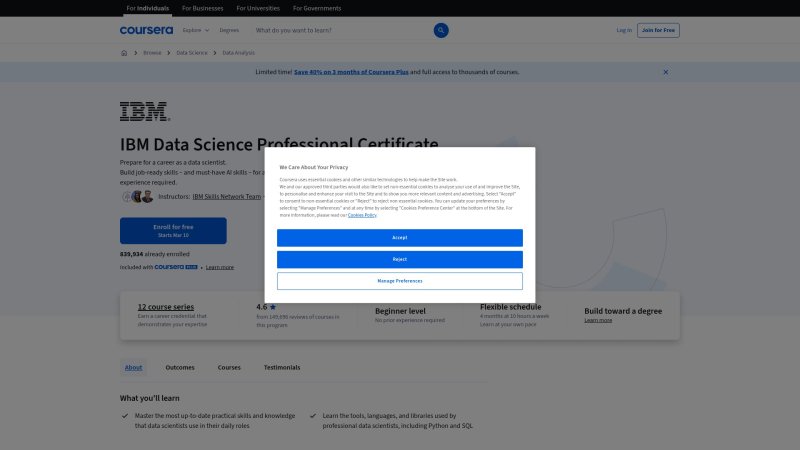The image size is (800, 450).
Task: Click Learn more under Build toward a degree
Action: pyautogui.click(x=598, y=320)
